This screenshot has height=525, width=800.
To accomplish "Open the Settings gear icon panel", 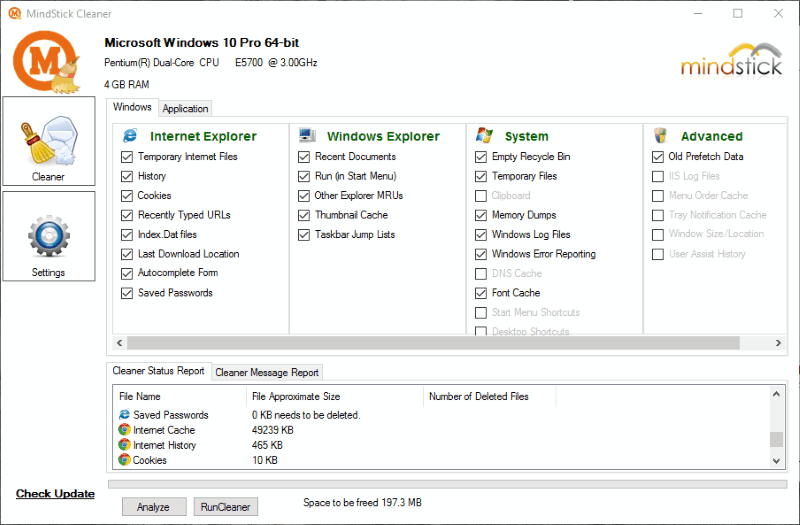I will pos(49,236).
